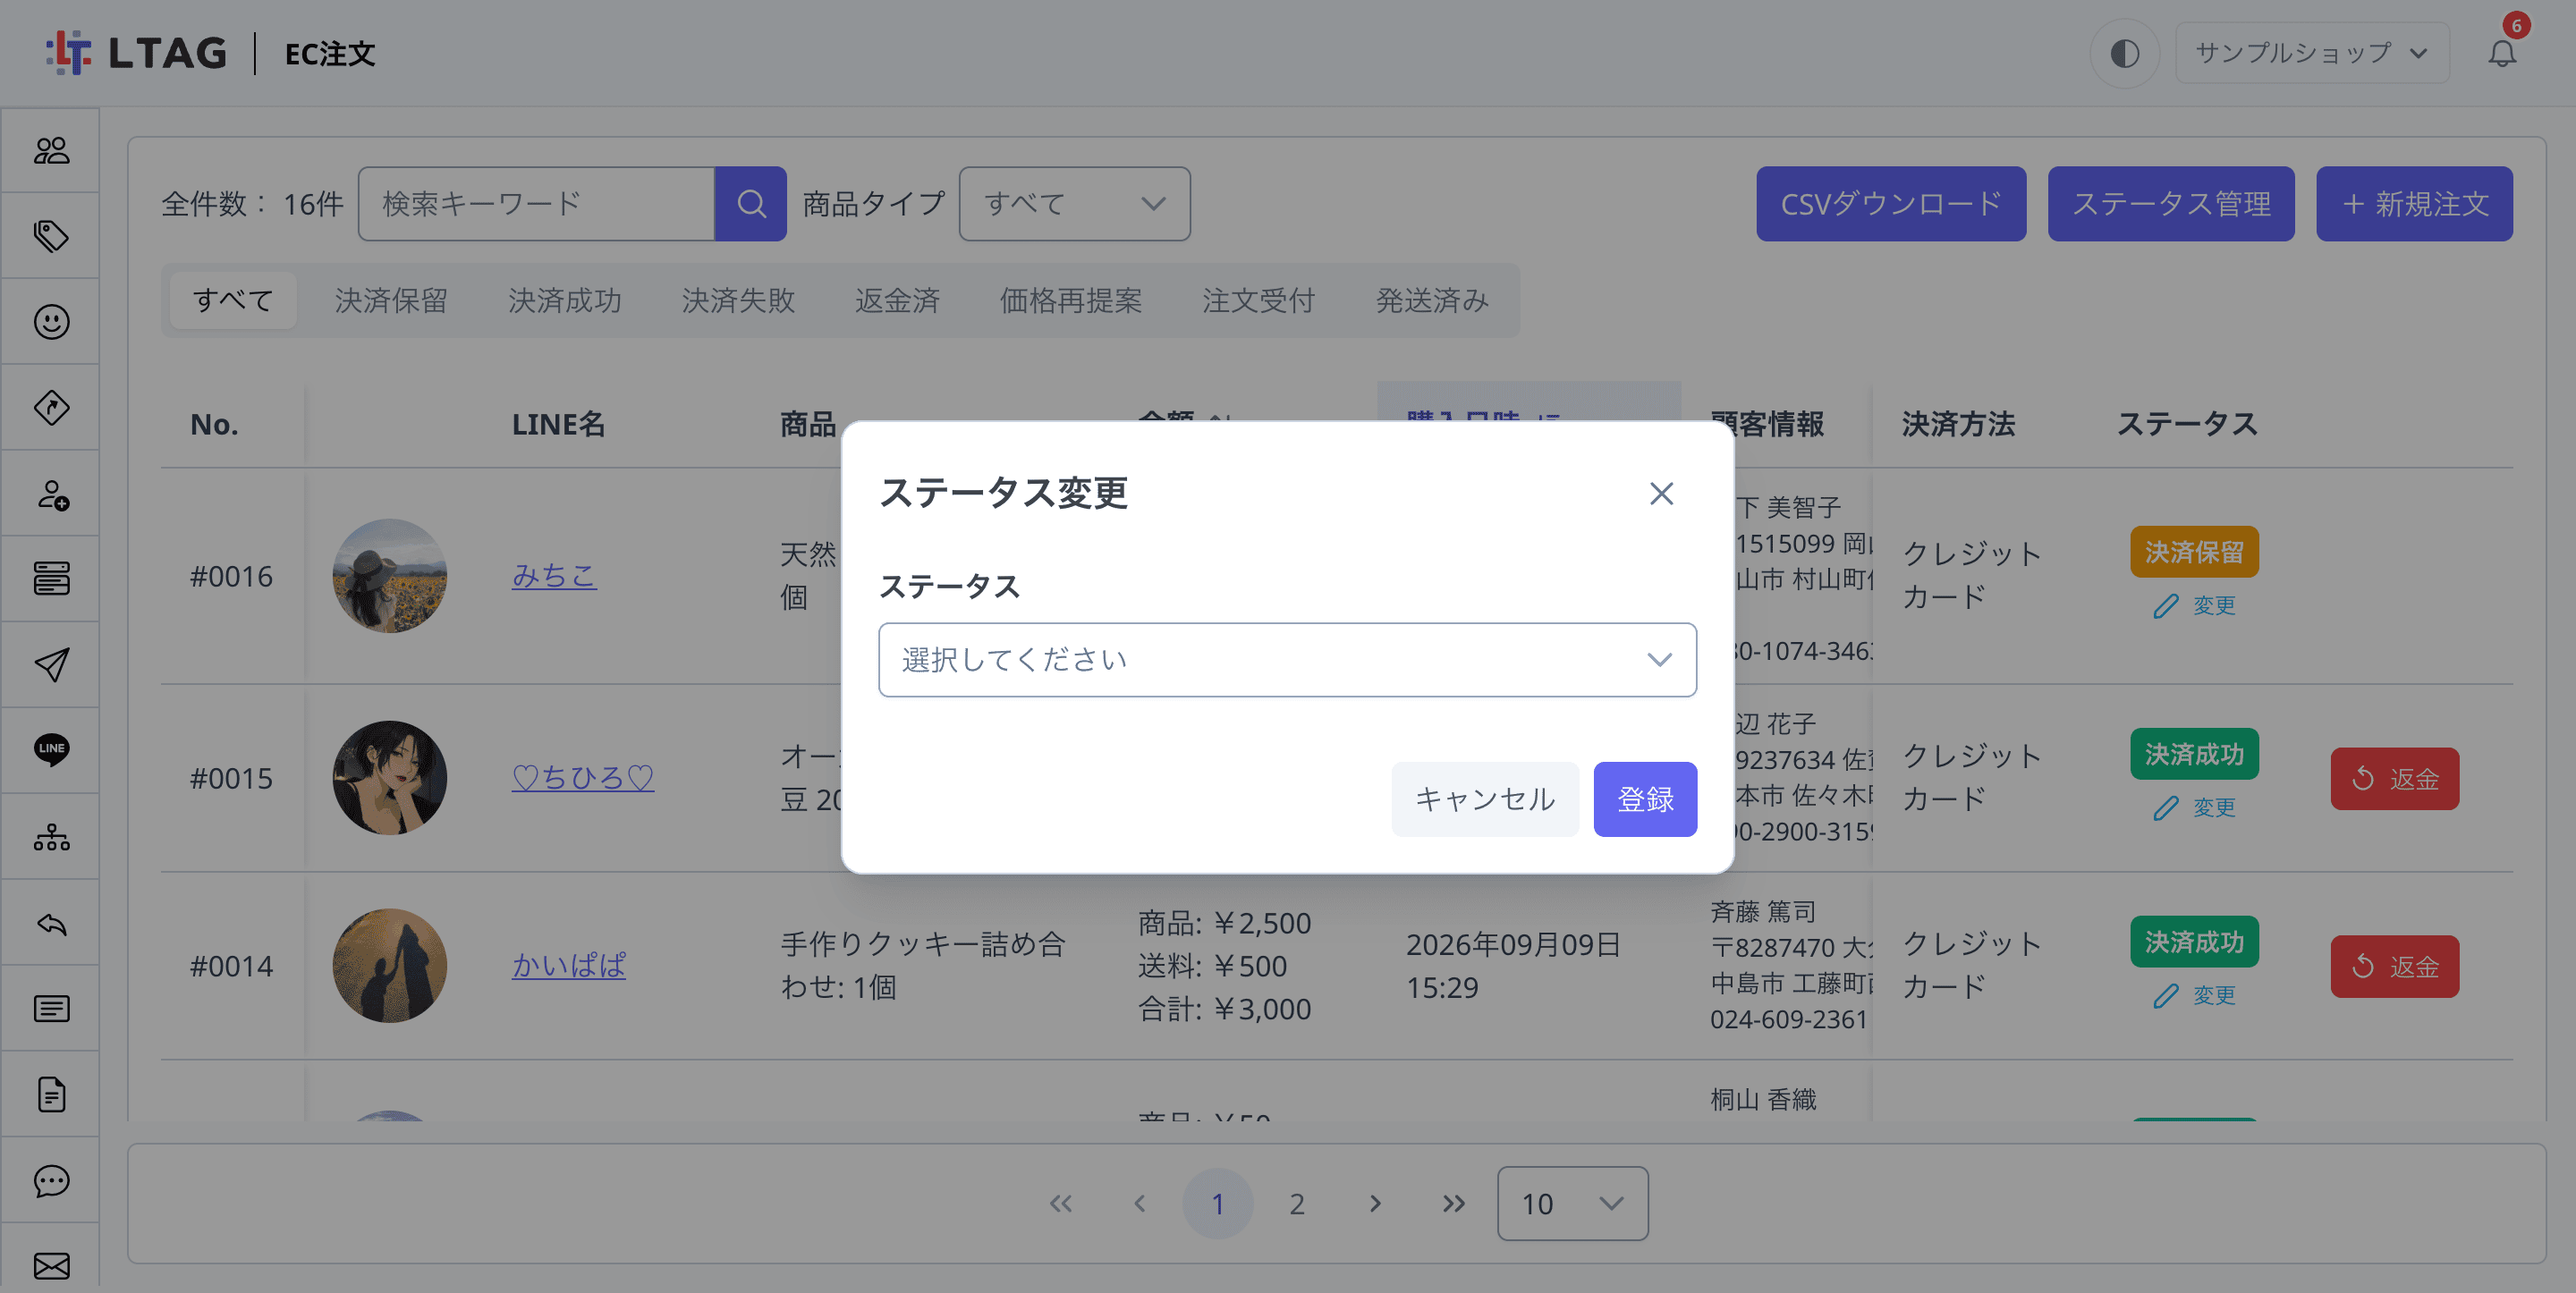Click 返金 for order #0014
This screenshot has width=2576, height=1293.
[x=2394, y=966]
